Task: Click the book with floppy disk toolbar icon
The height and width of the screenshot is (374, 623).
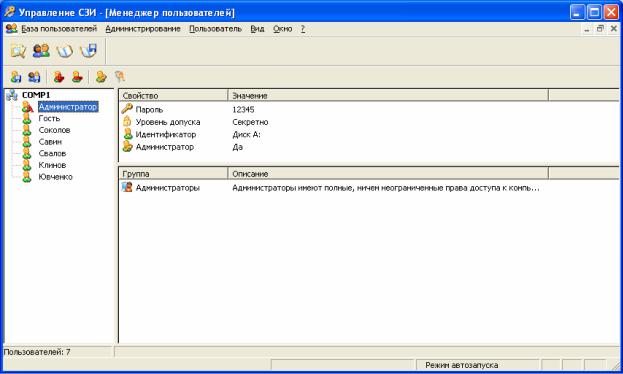Action: [88, 50]
